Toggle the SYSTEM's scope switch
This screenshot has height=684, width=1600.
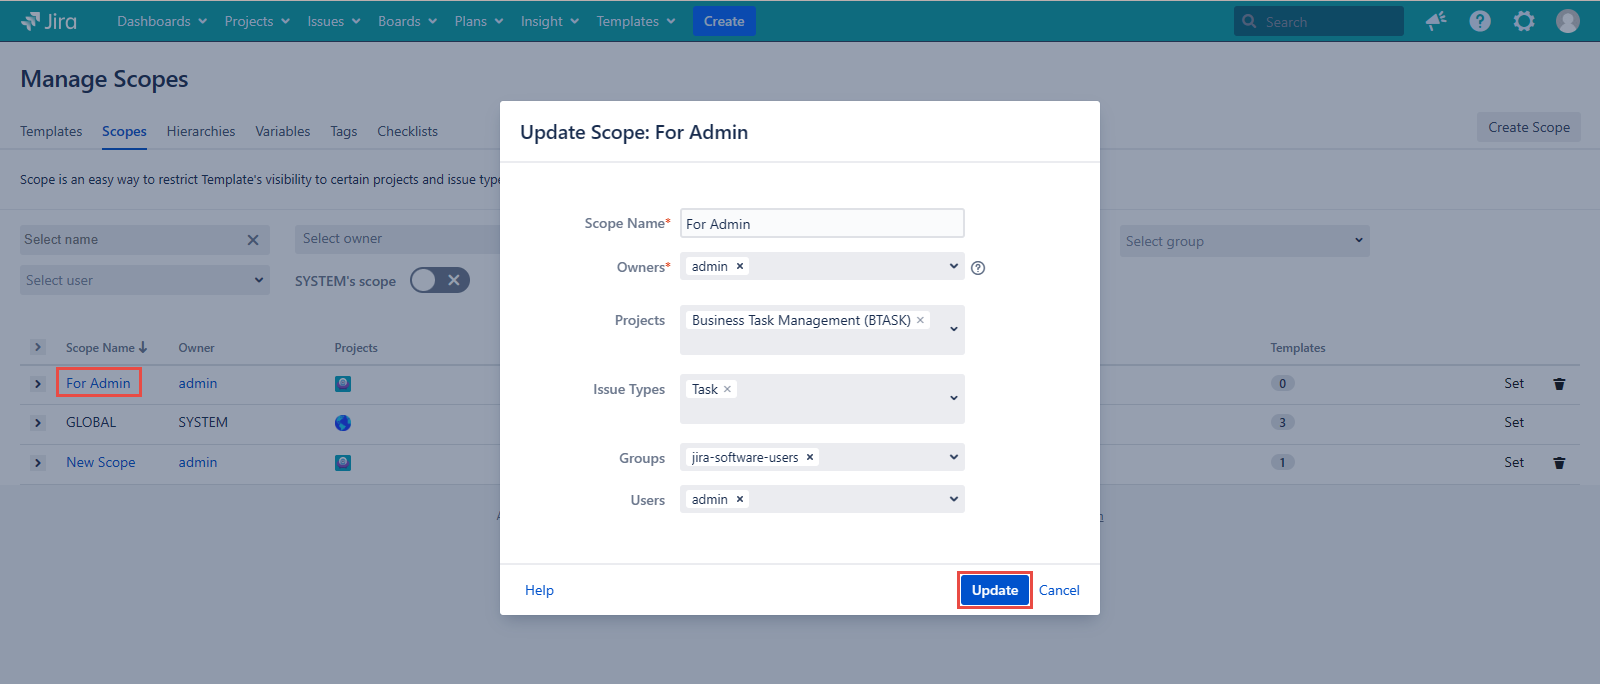point(439,281)
